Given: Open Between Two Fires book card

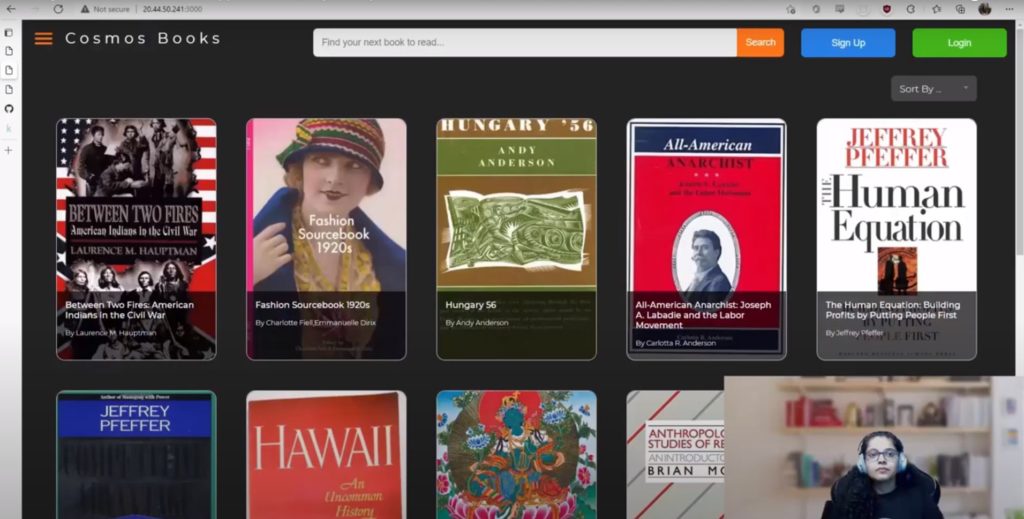Looking at the screenshot, I should [136, 239].
